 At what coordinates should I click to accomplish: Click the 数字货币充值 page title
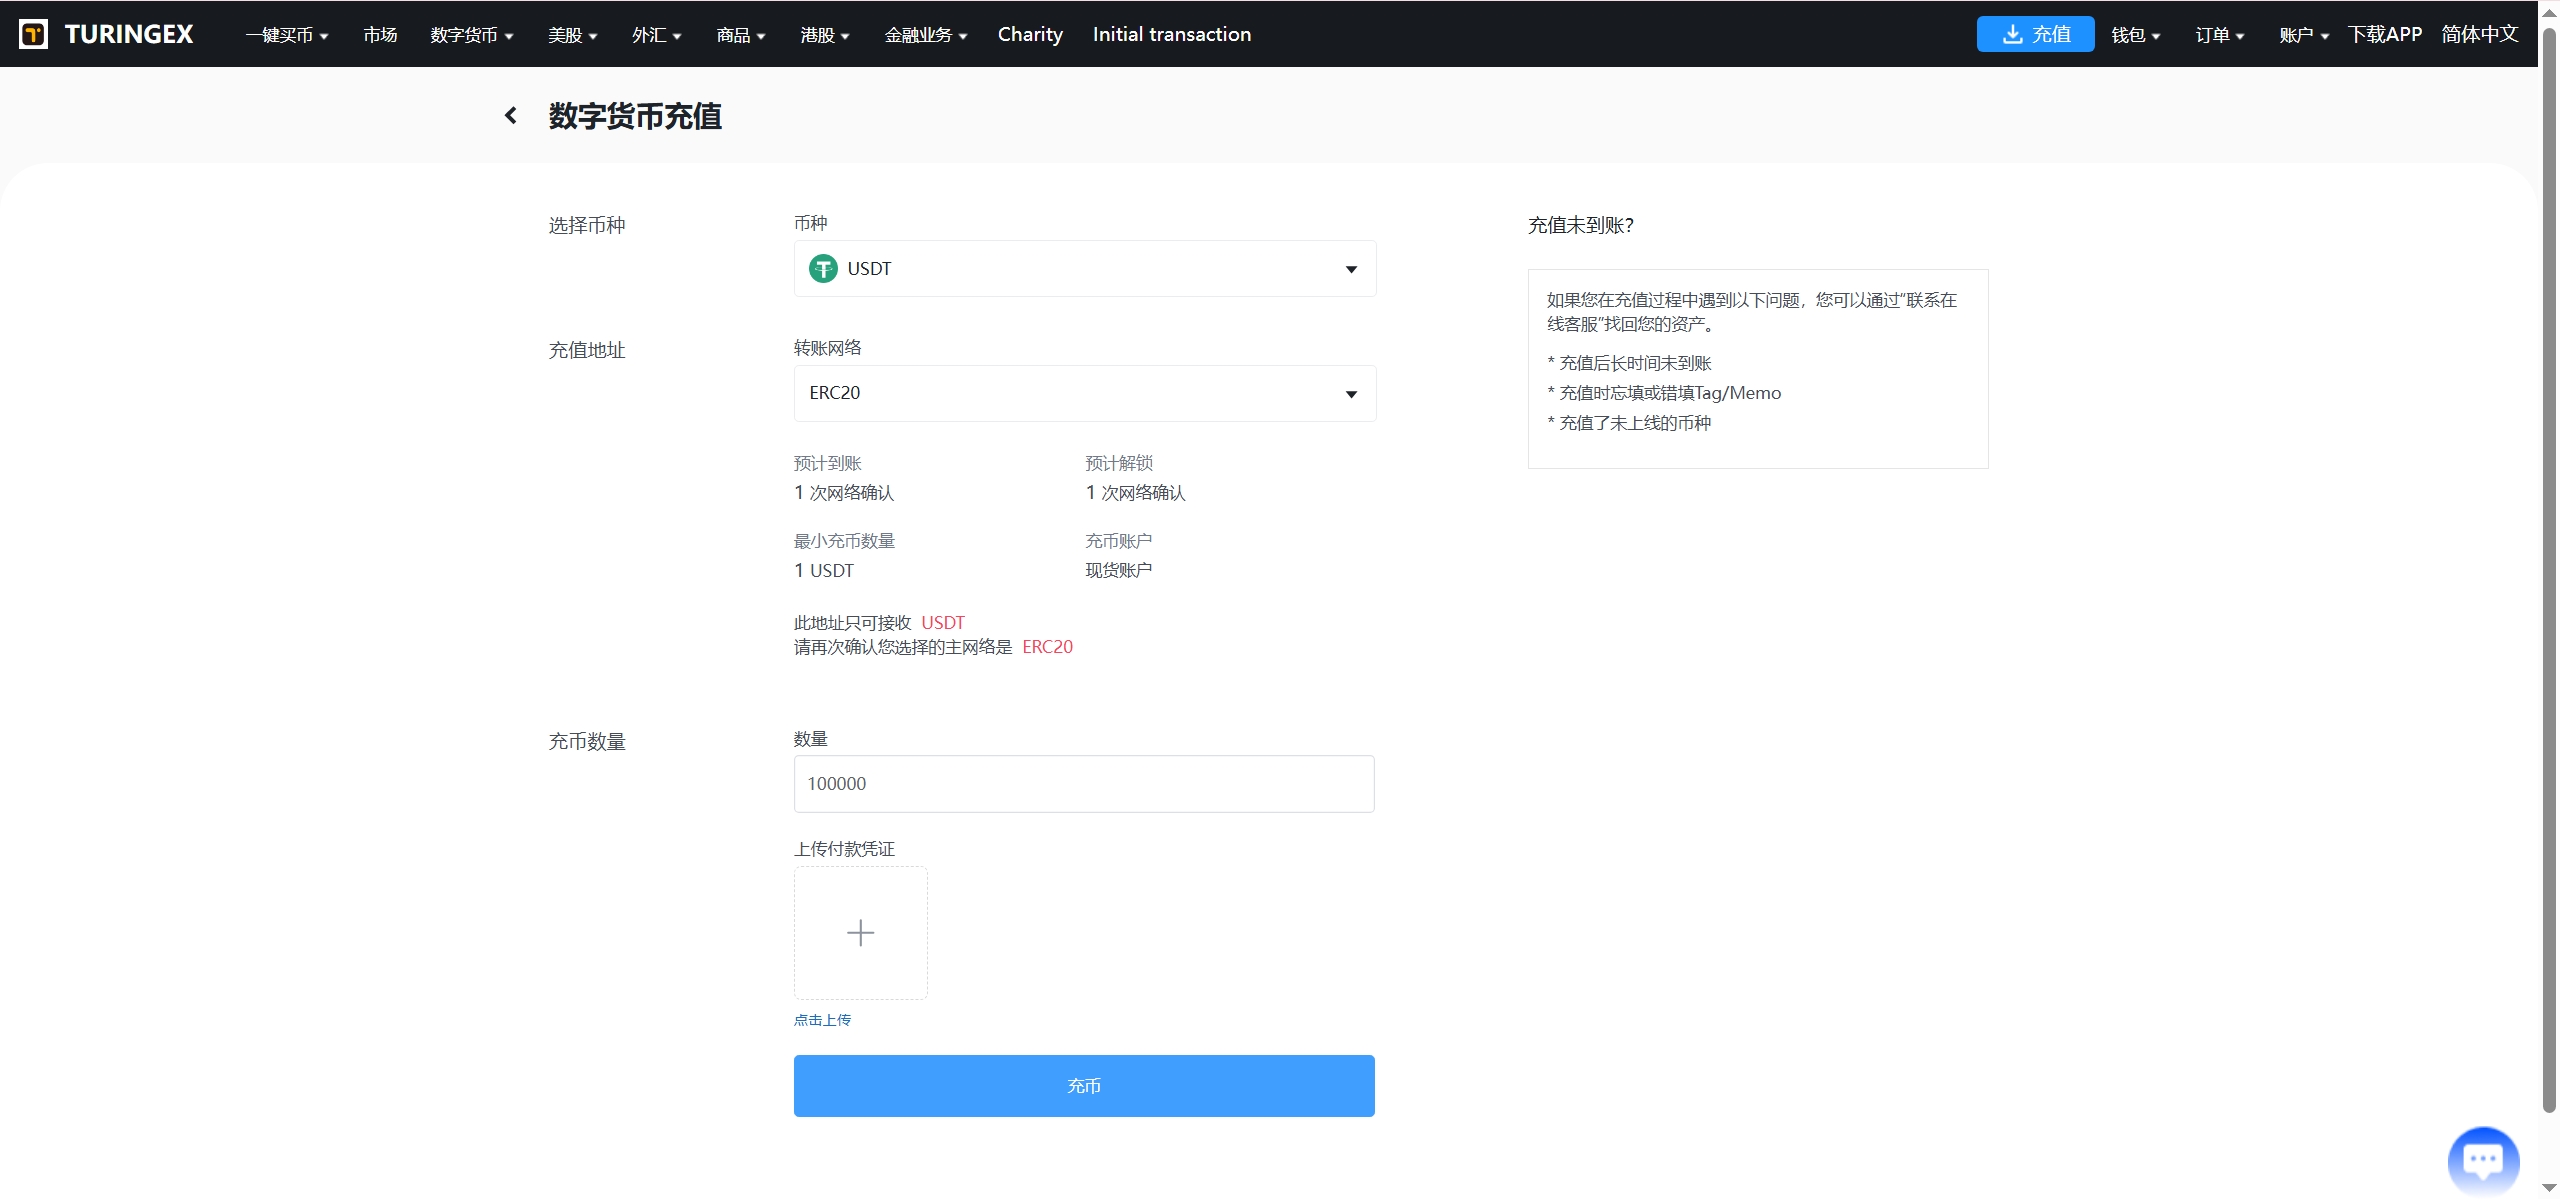pos(635,116)
